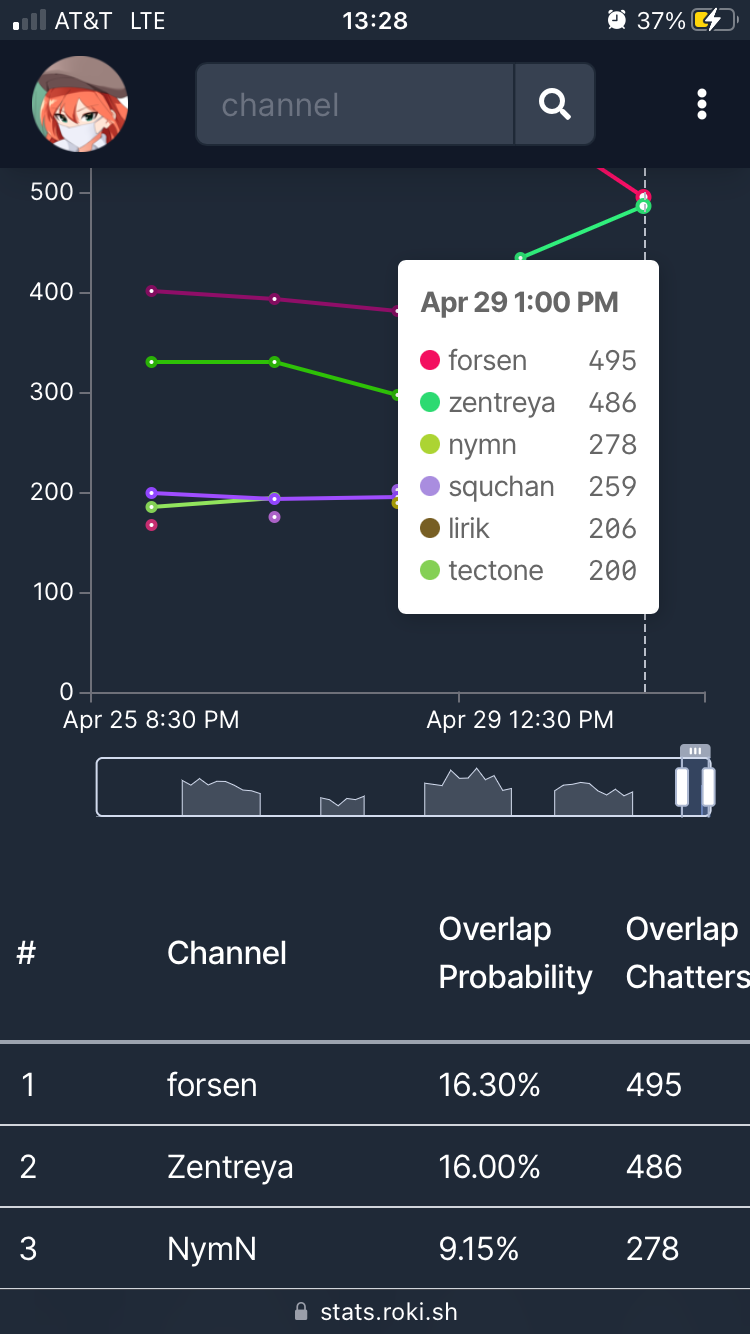Click the grip handle above the range selector
The image size is (750, 1334).
pos(695,751)
